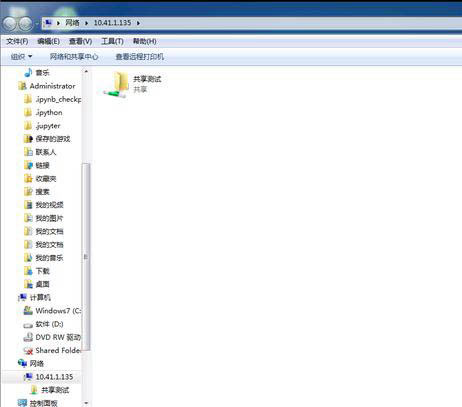Click the navigation pane scrollbar thumb
The width and height of the screenshot is (462, 407).
[x=86, y=257]
